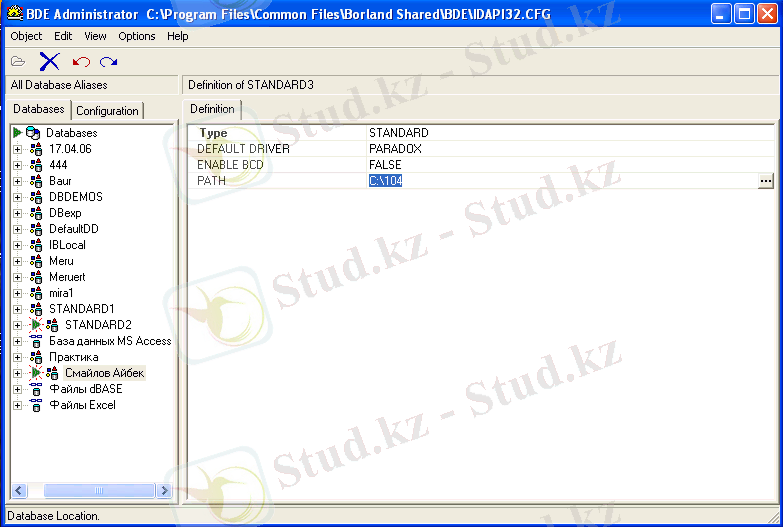Viewport: 783px width, 527px height.
Task: Click the ENABLE BCD property label
Action: (230, 165)
